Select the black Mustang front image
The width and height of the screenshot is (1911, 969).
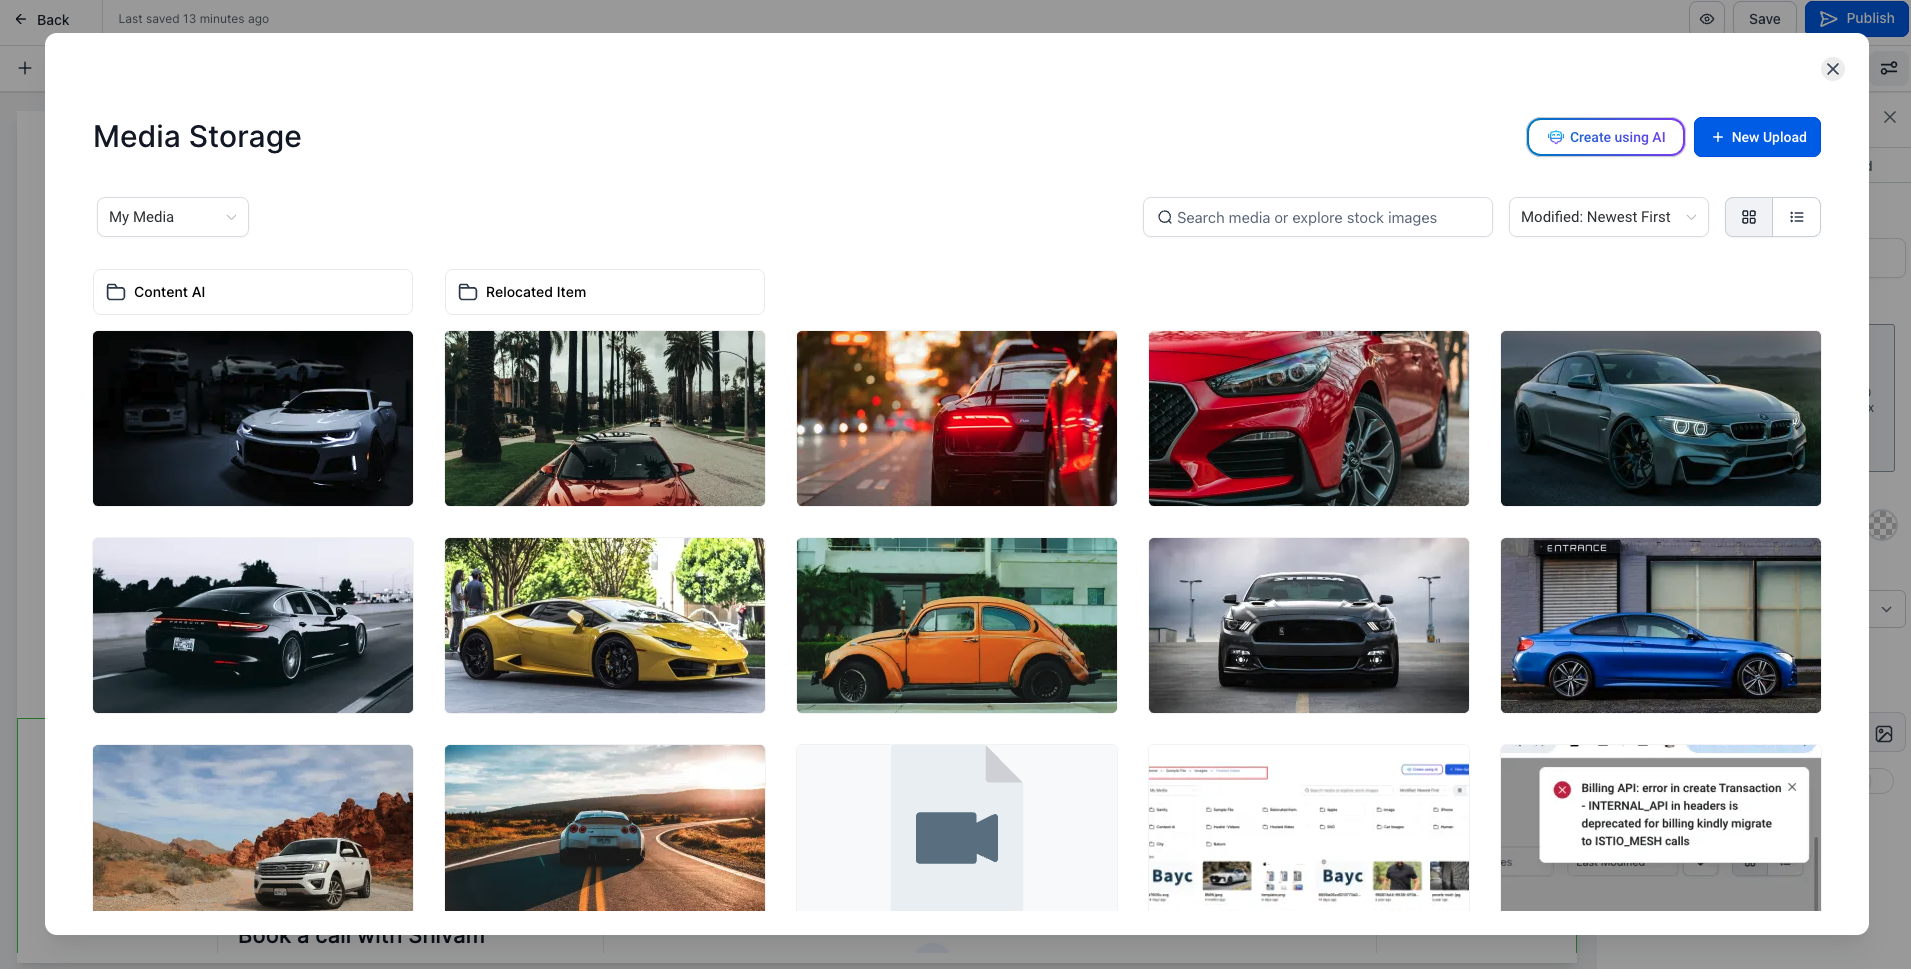[1309, 625]
